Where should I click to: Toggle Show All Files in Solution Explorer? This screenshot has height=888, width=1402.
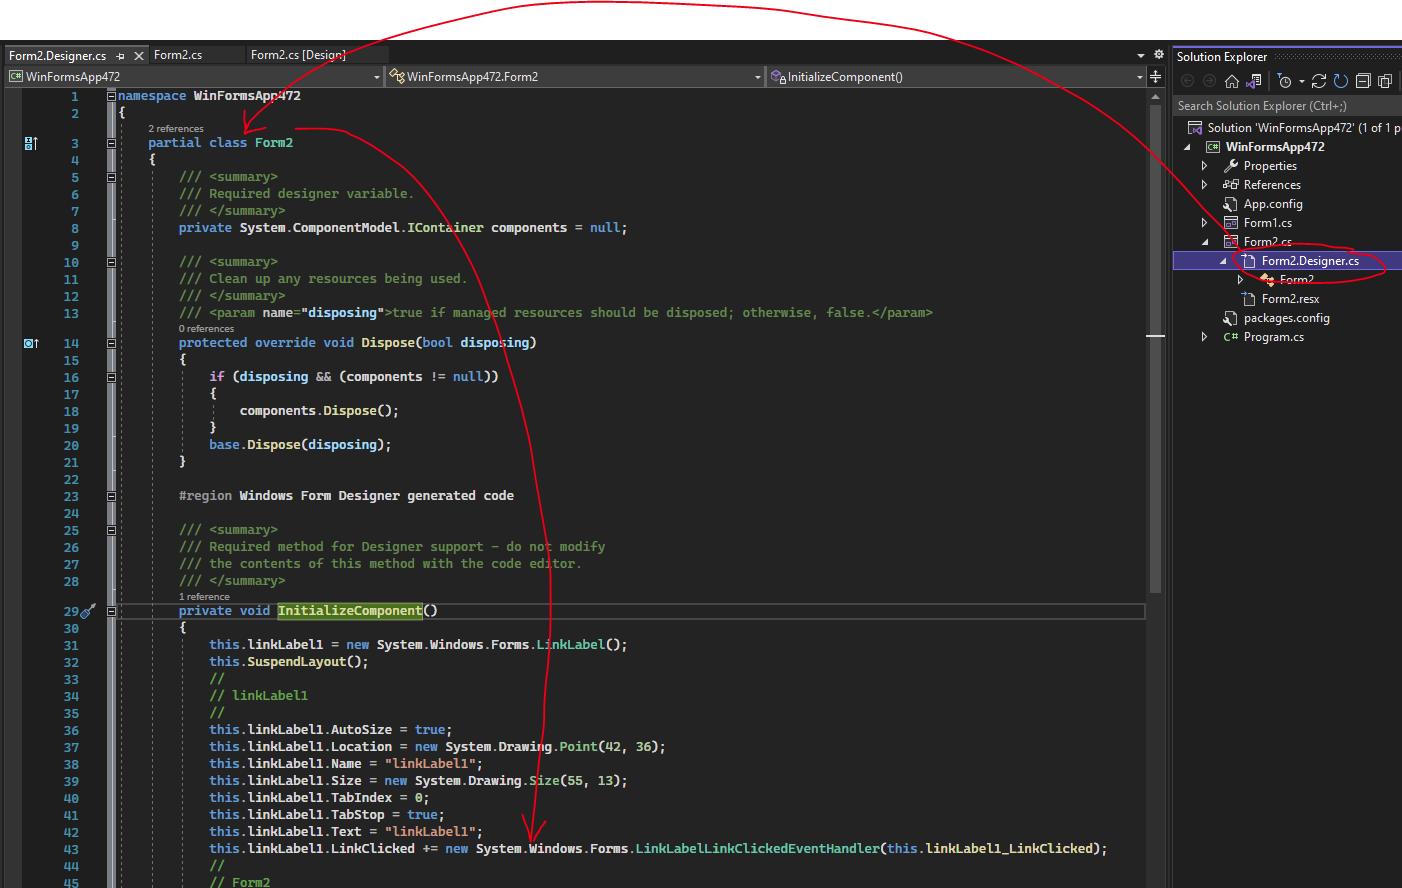coord(1385,81)
